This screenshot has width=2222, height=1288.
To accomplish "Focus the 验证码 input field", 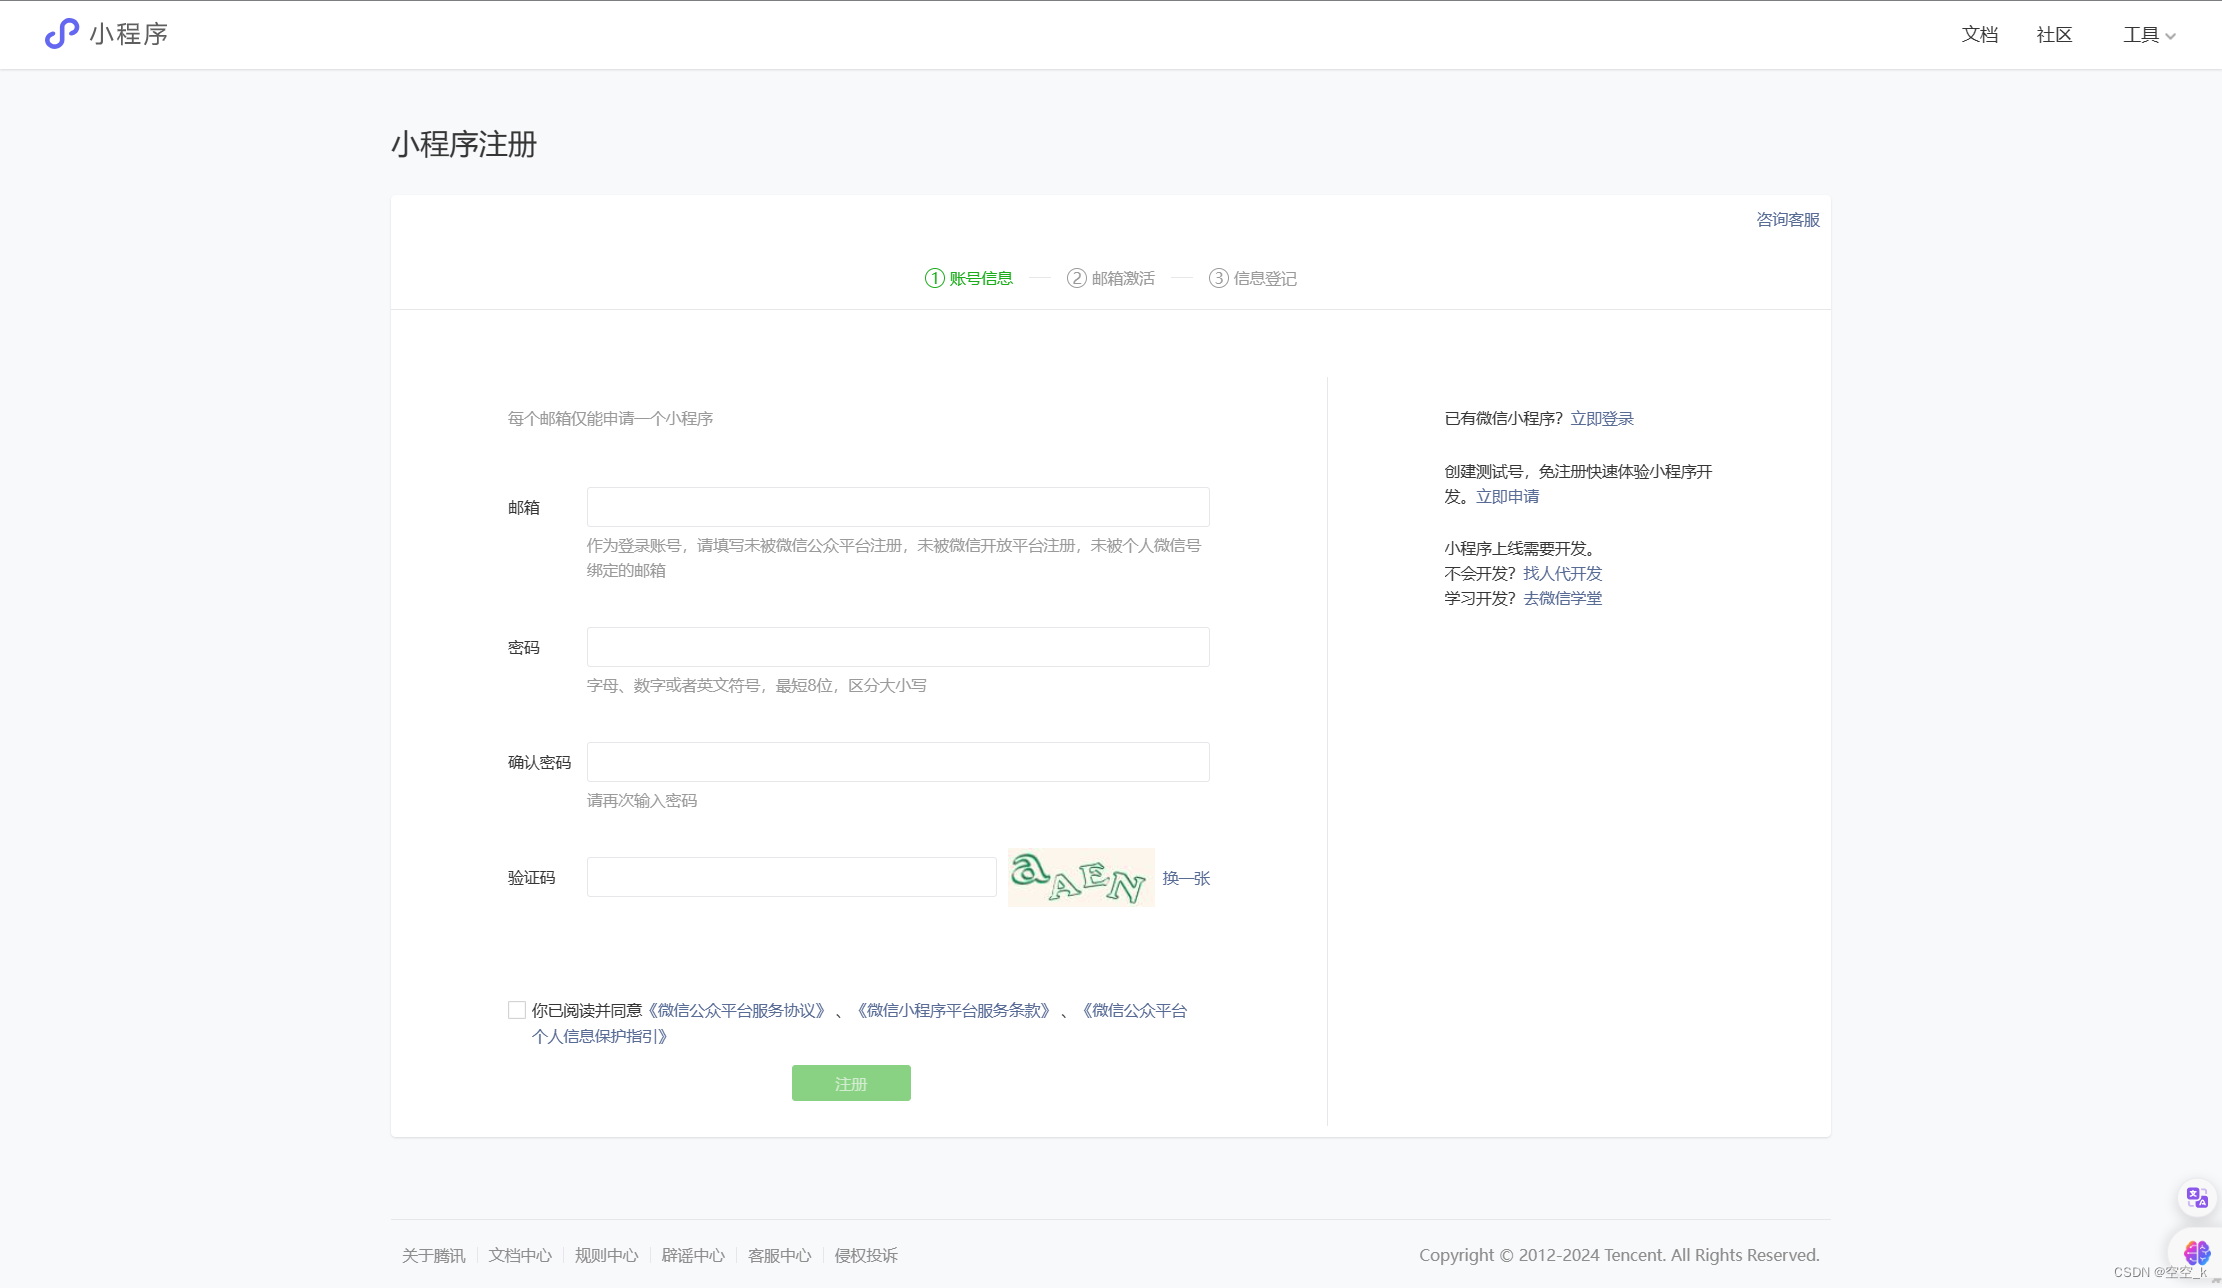I will click(792, 877).
